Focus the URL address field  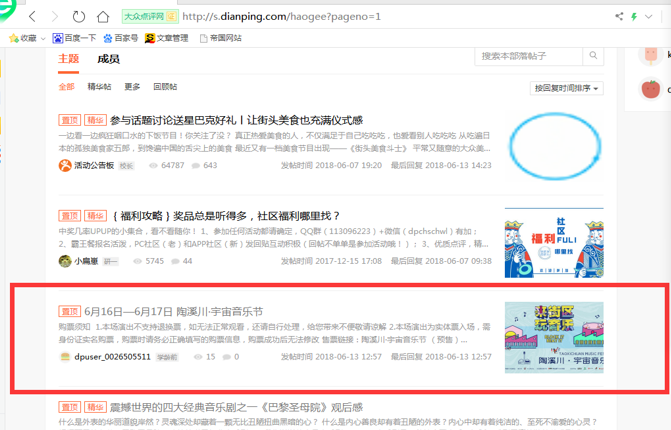point(281,17)
